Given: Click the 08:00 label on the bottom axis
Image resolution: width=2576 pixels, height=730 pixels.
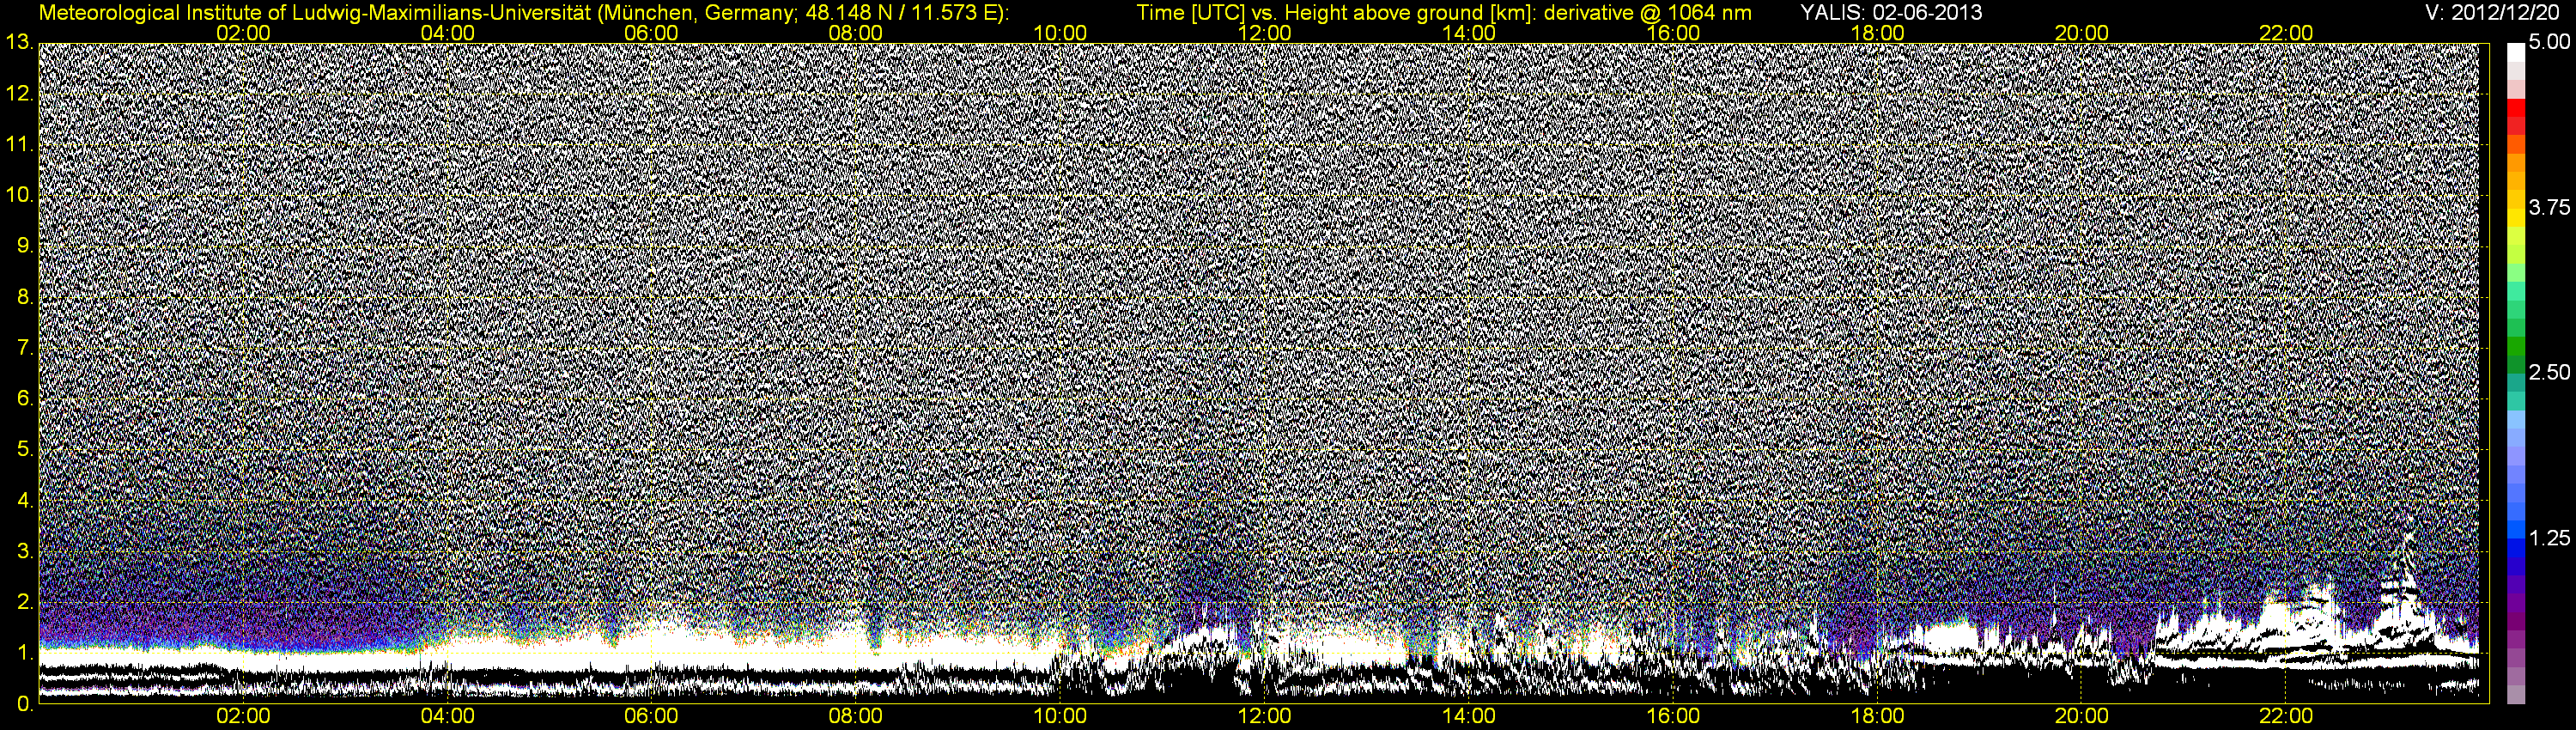Looking at the screenshot, I should (x=857, y=717).
